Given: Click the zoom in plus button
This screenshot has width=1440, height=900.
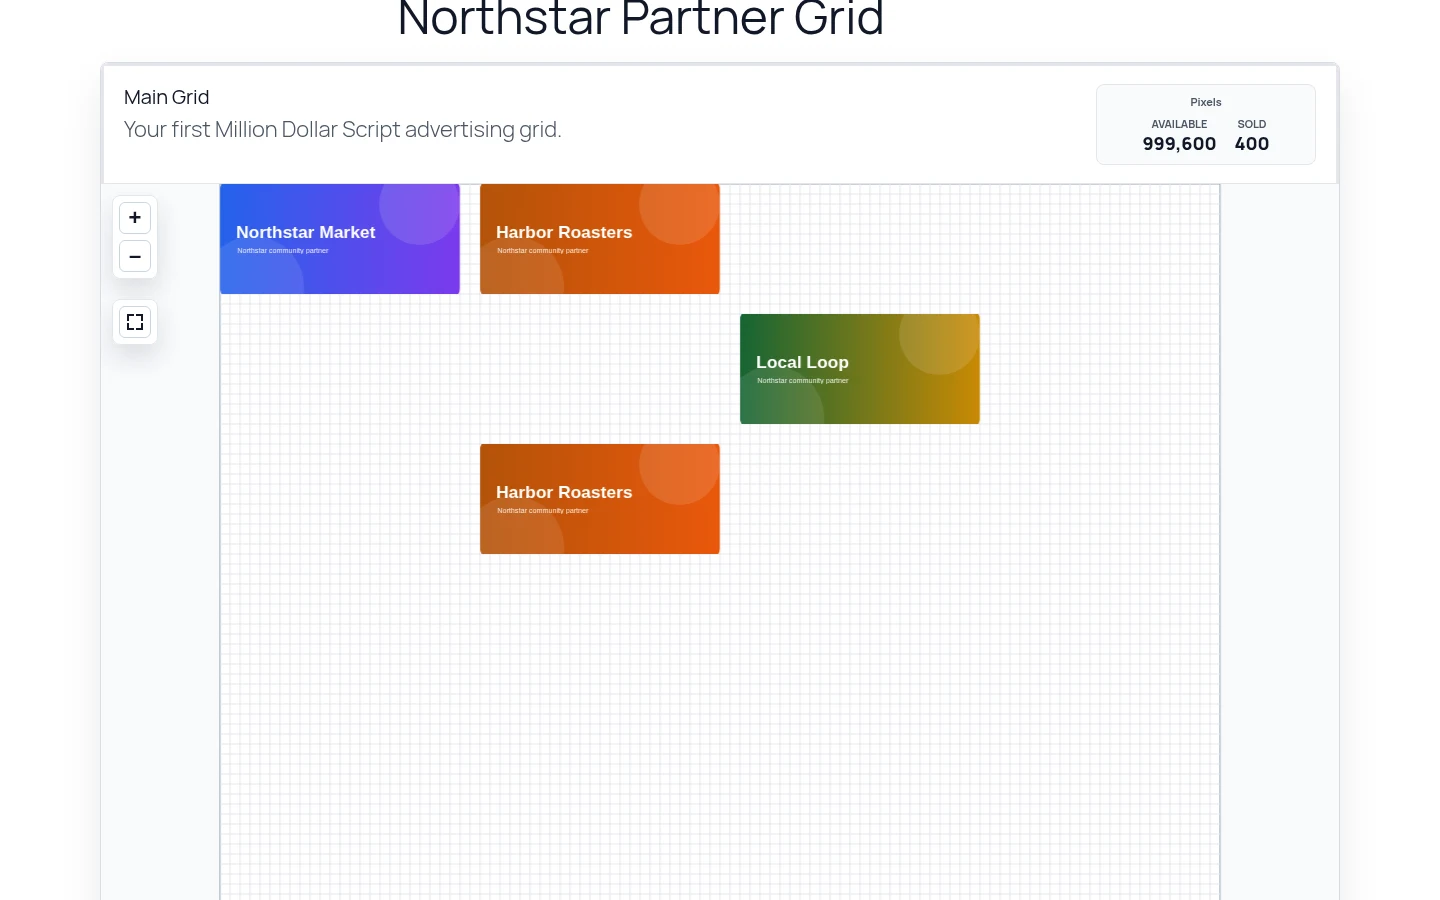Looking at the screenshot, I should 135,218.
